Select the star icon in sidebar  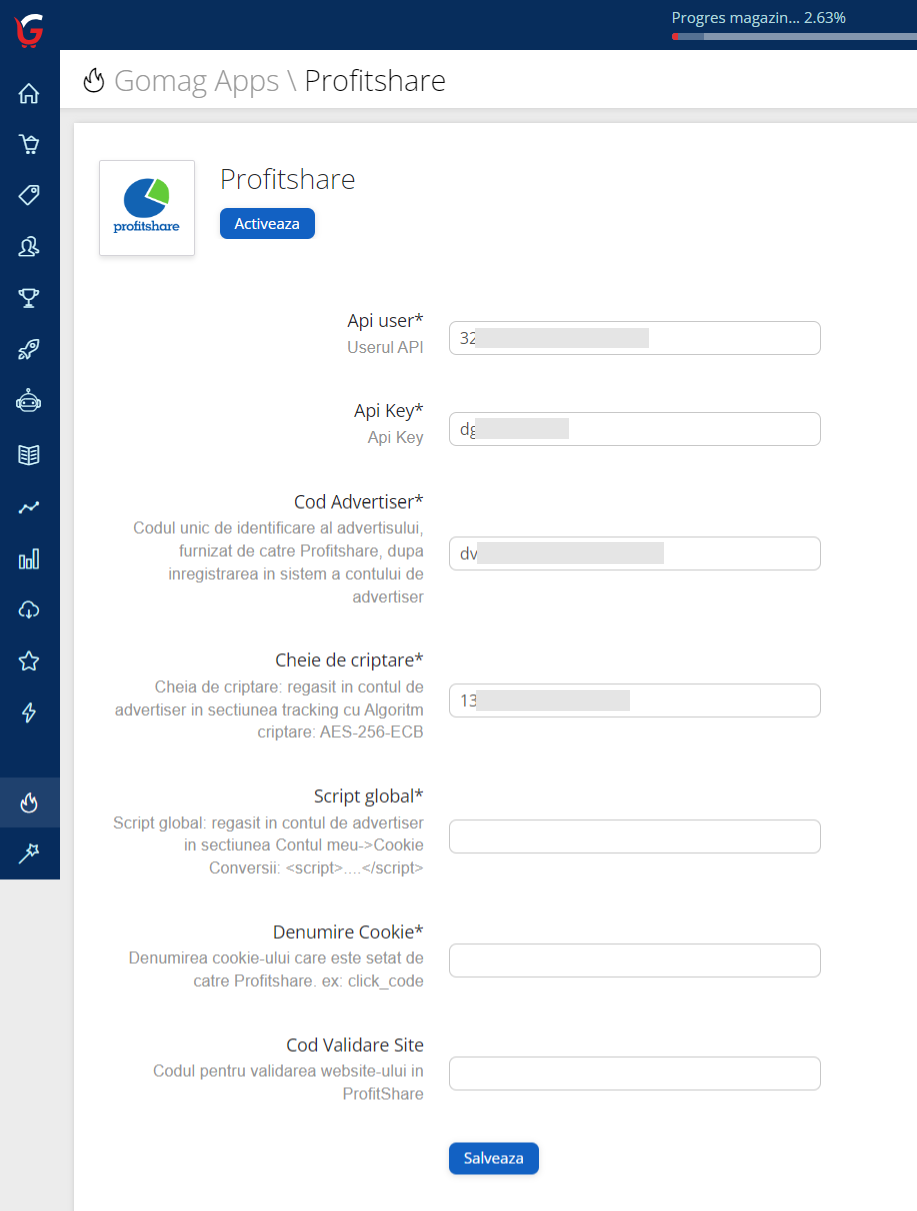pyautogui.click(x=29, y=661)
